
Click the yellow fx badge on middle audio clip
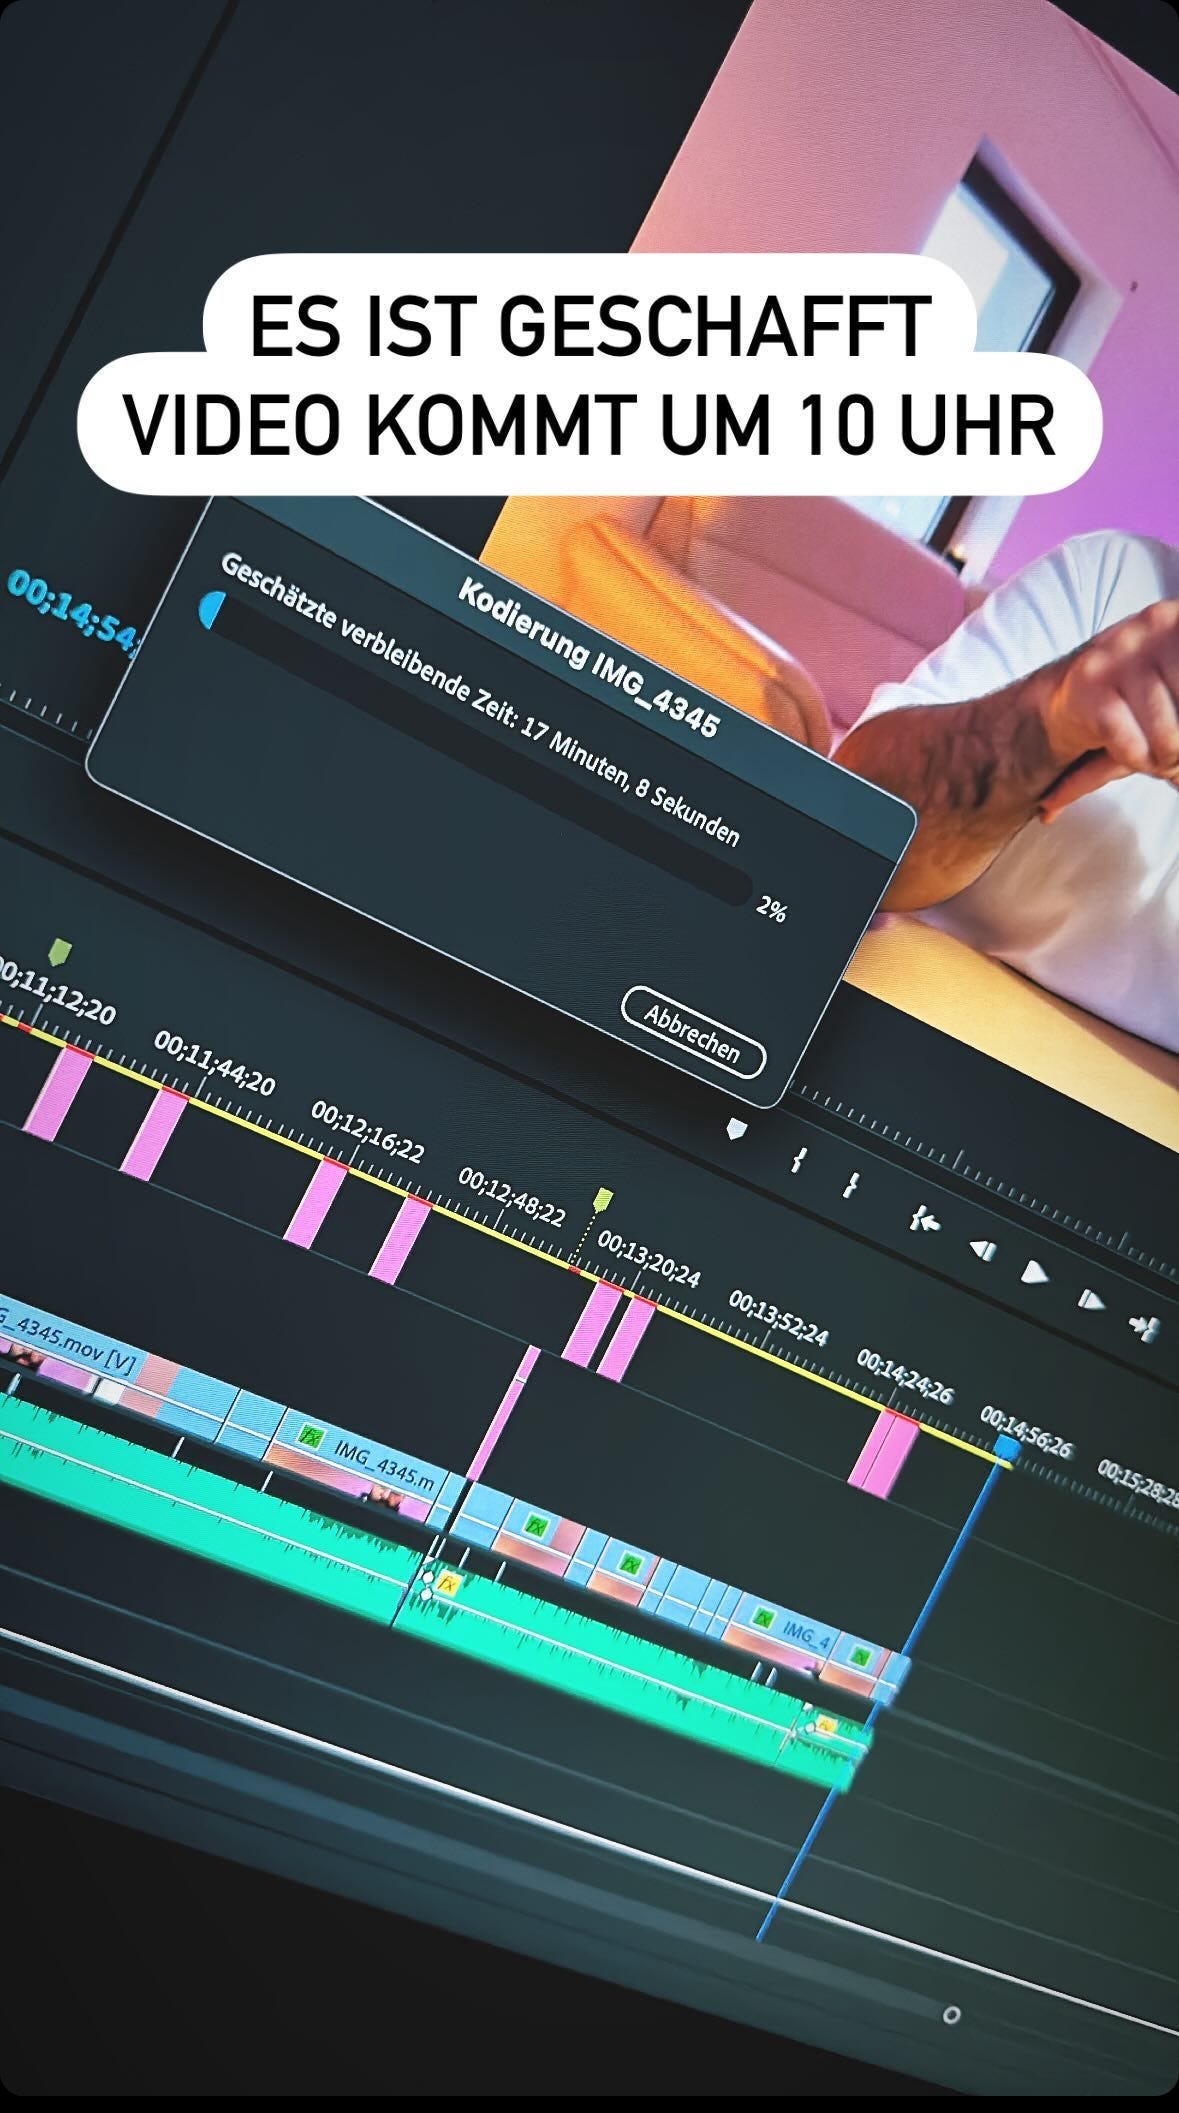[447, 1584]
